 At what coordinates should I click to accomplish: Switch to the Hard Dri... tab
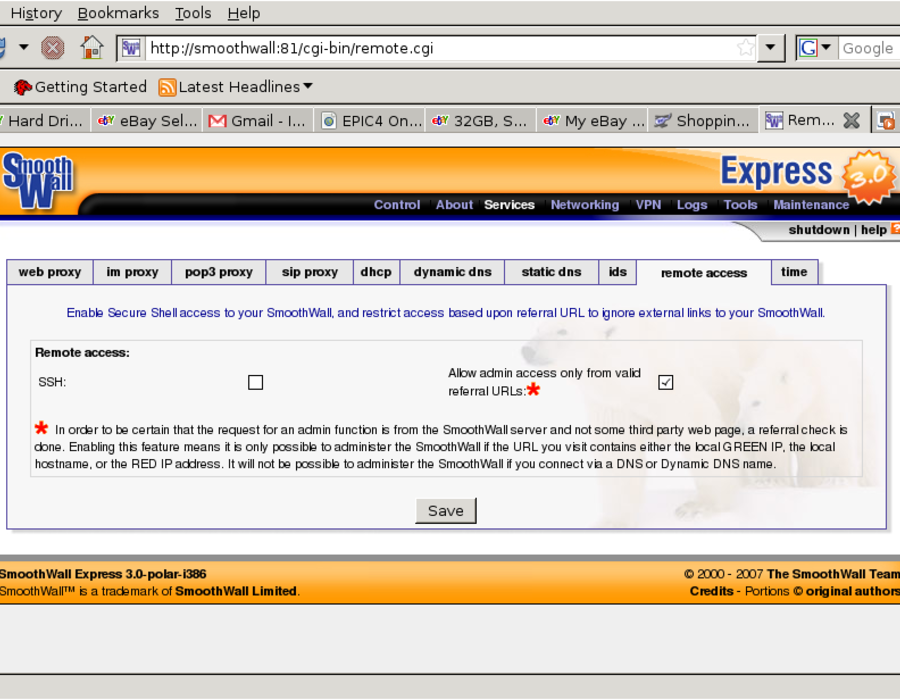click(x=44, y=121)
